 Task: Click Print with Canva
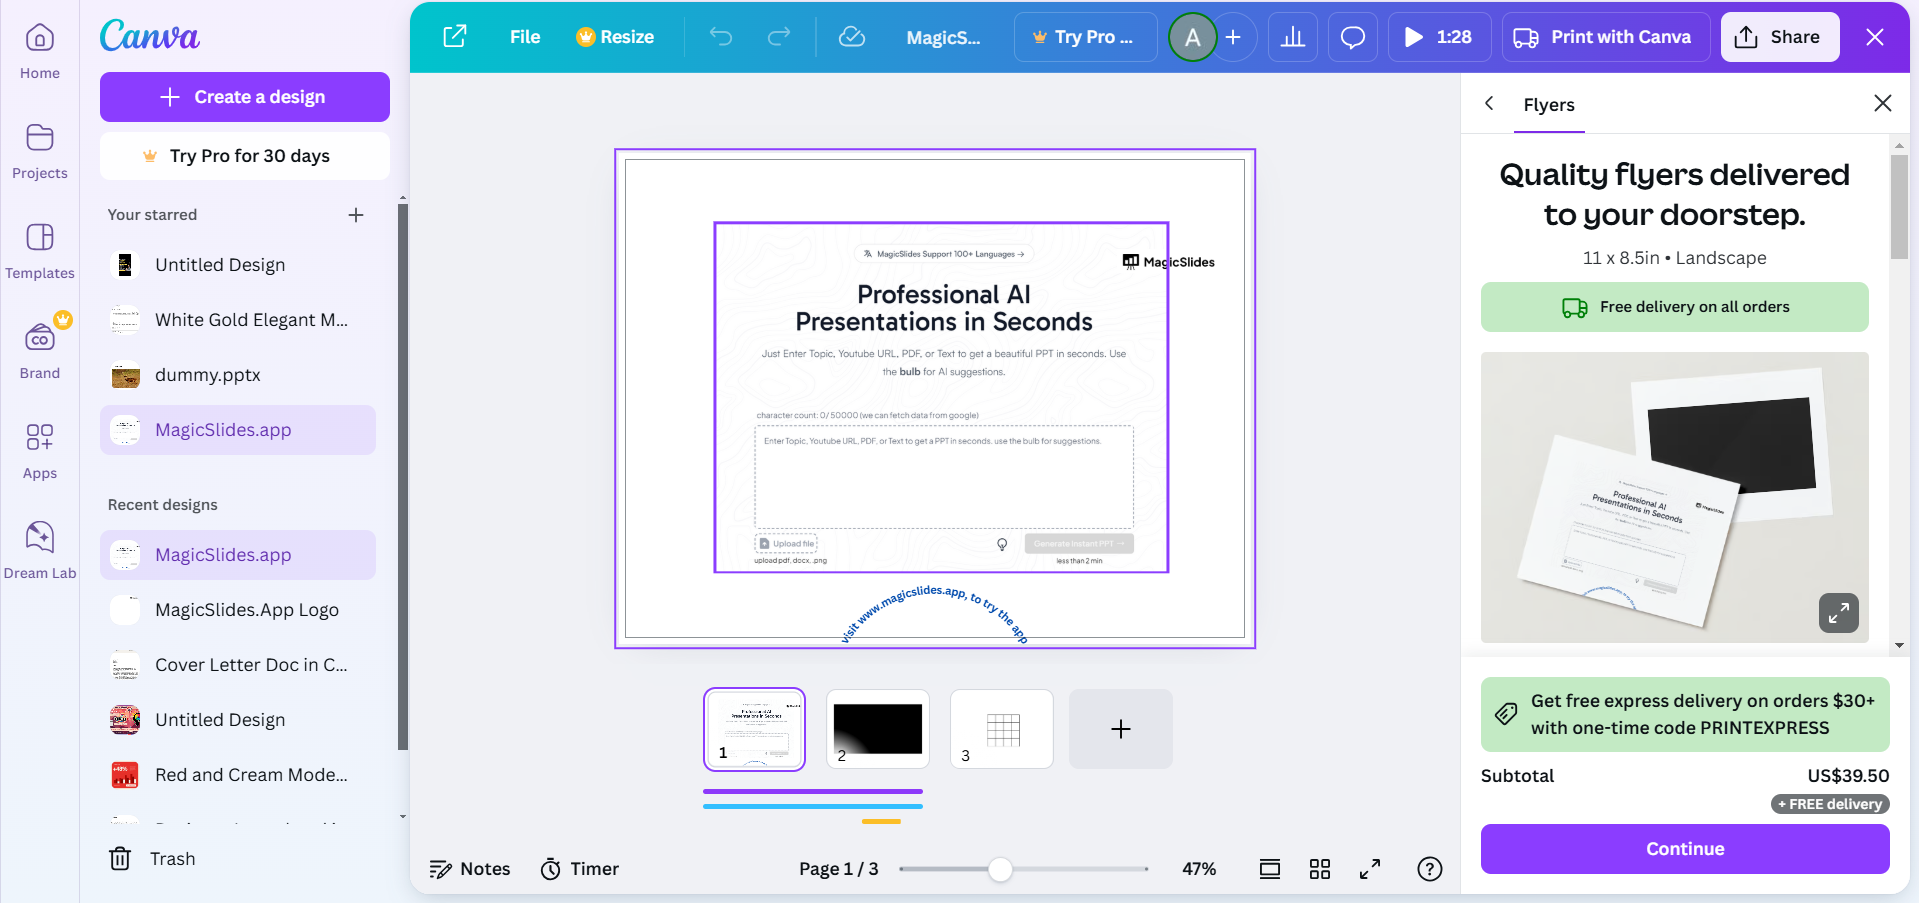pyautogui.click(x=1606, y=37)
